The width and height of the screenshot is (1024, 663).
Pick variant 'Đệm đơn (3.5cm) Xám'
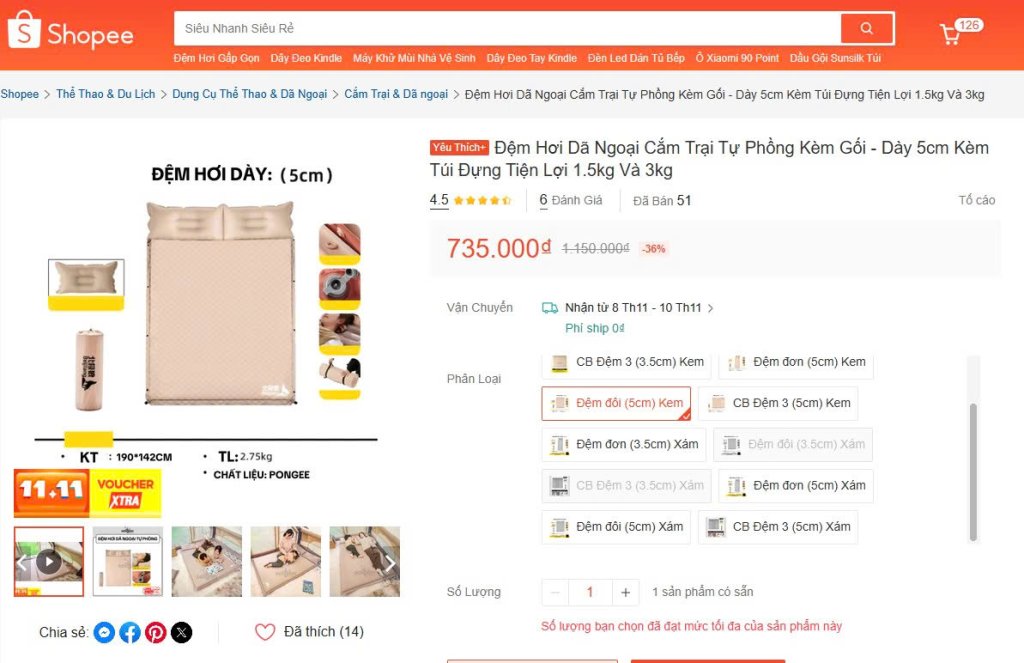pos(624,444)
